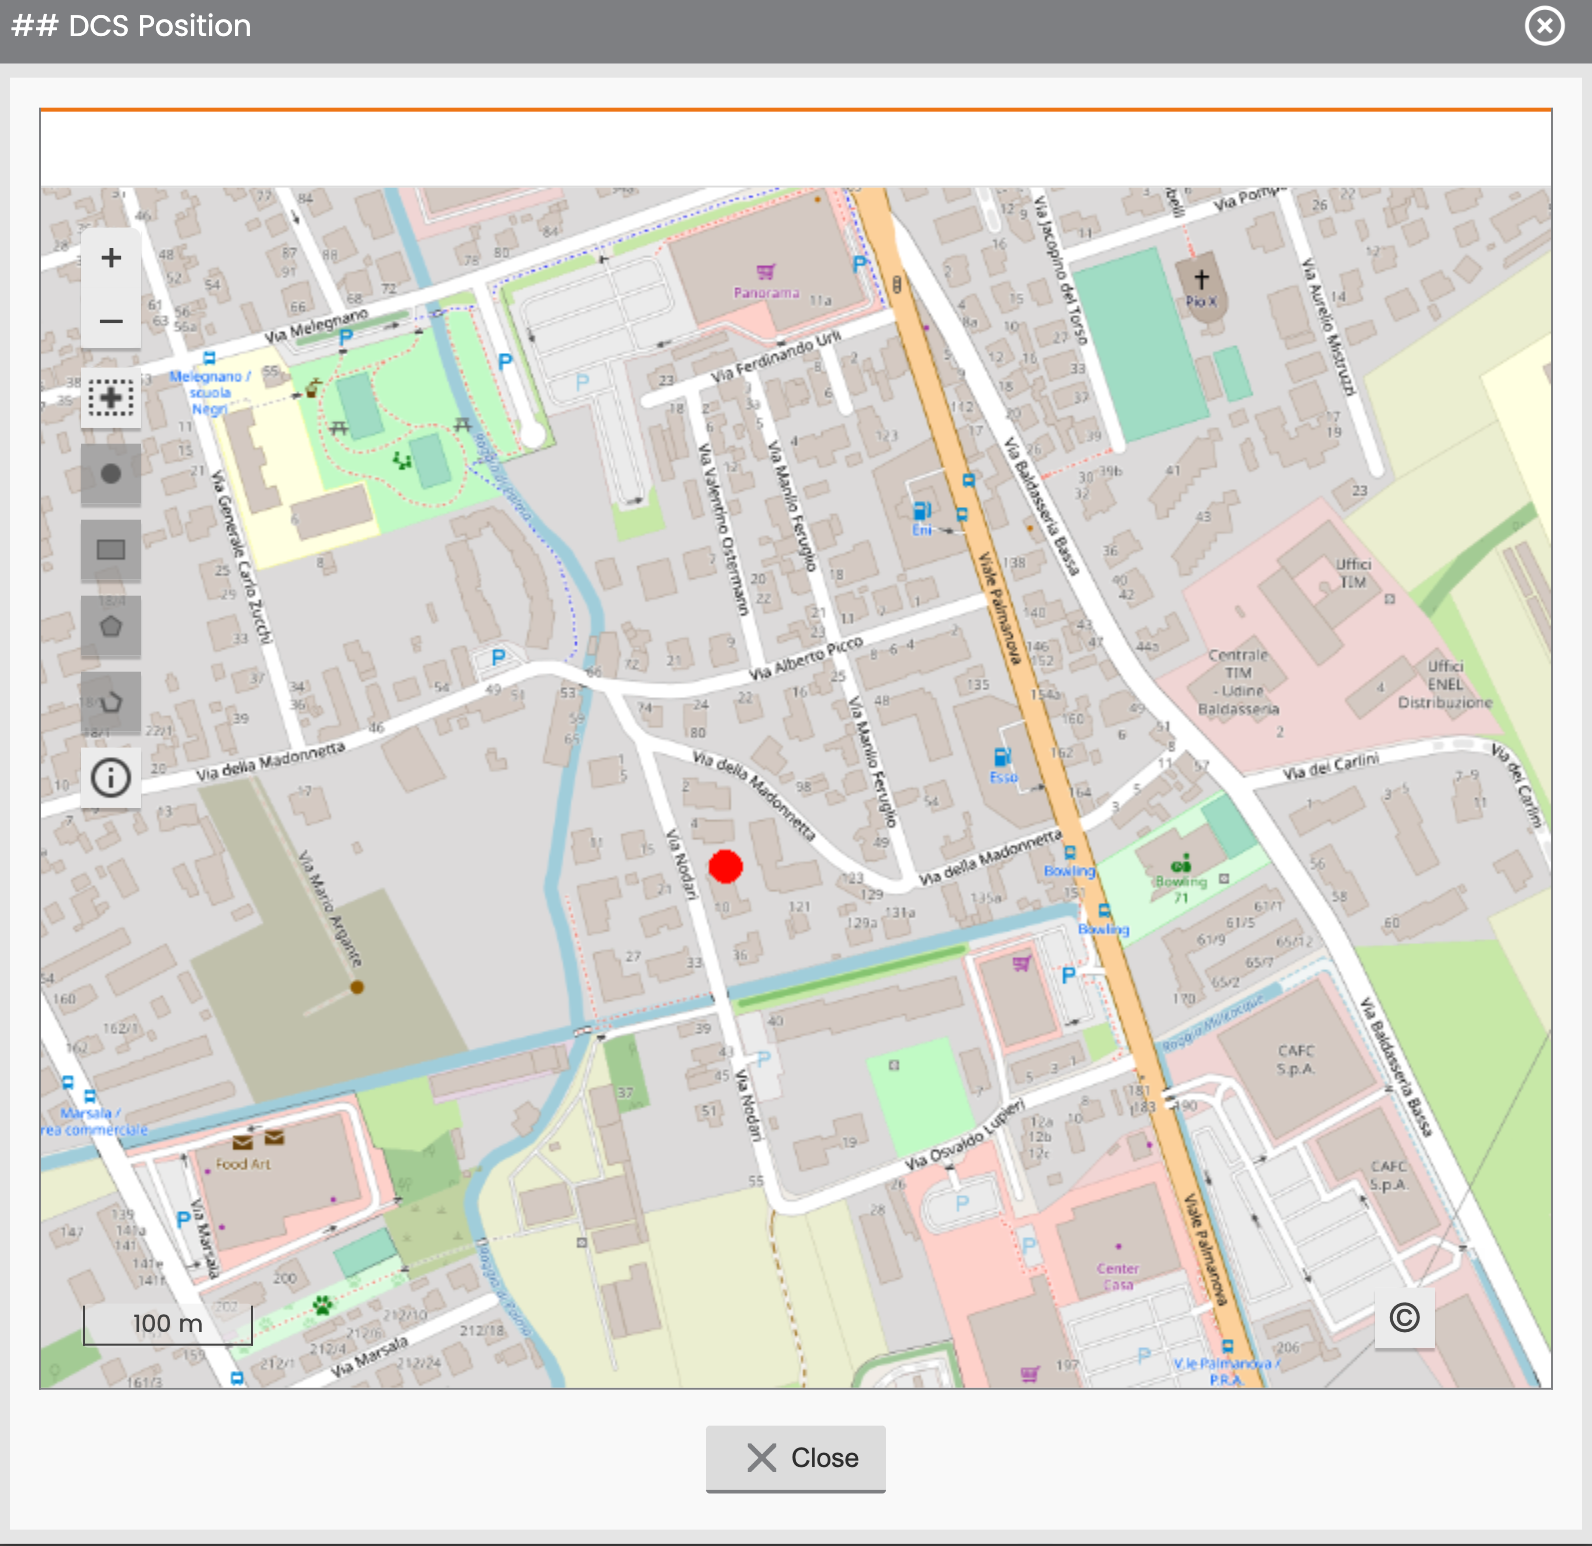The width and height of the screenshot is (1592, 1546).
Task: Click the Panorama shopping cart icon
Action: click(x=766, y=272)
